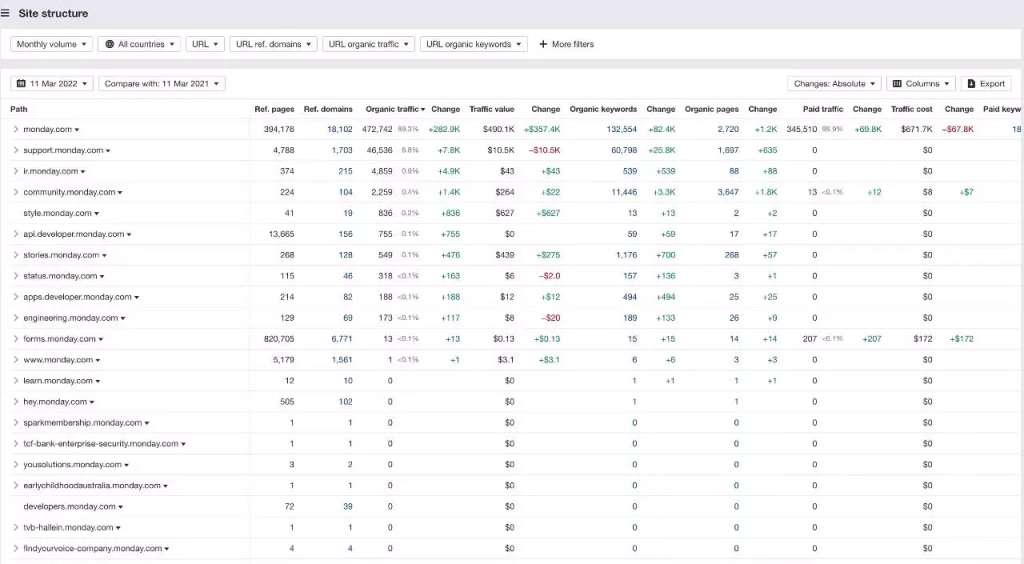1024x564 pixels.
Task: Click the More filters button
Action: [566, 44]
